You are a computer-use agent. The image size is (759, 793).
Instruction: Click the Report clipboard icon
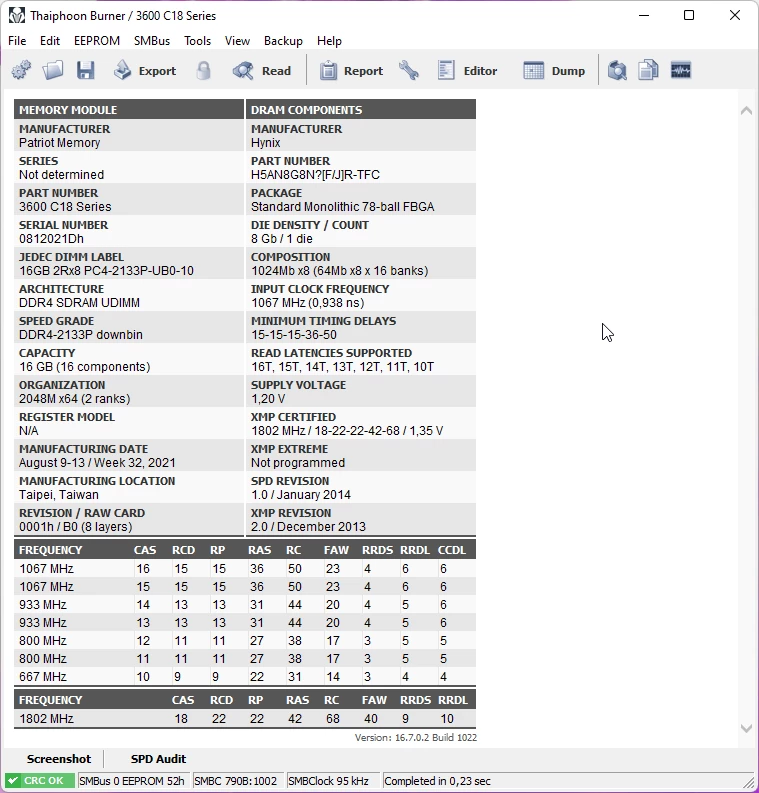(x=328, y=70)
